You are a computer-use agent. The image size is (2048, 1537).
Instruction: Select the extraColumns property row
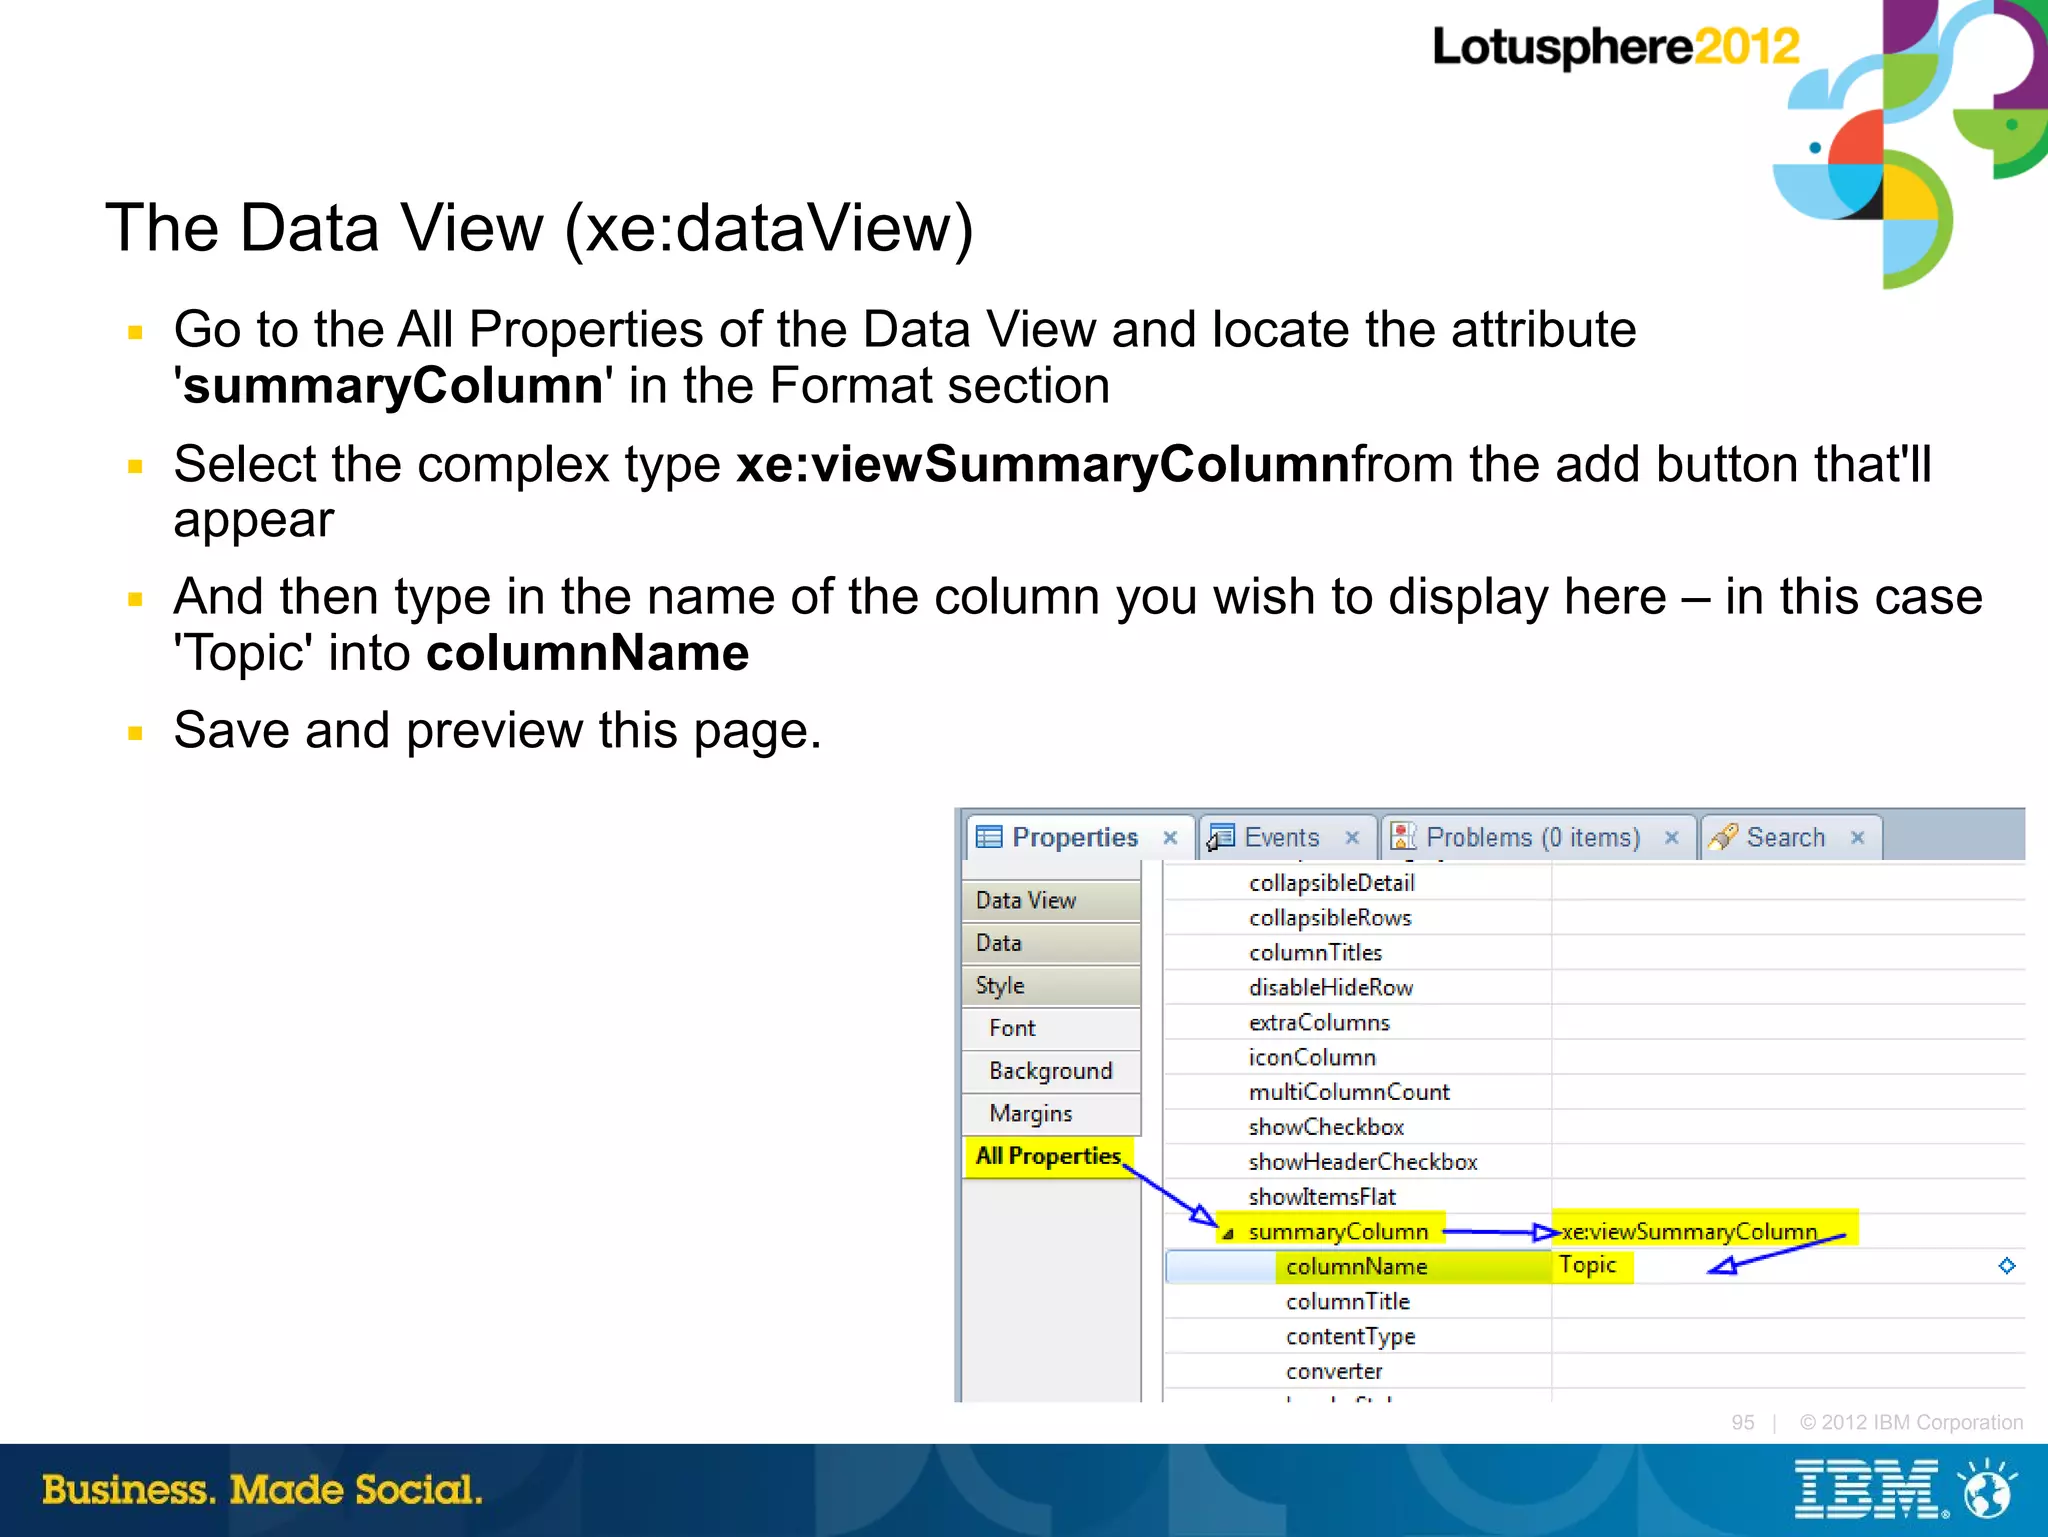(1594, 1023)
